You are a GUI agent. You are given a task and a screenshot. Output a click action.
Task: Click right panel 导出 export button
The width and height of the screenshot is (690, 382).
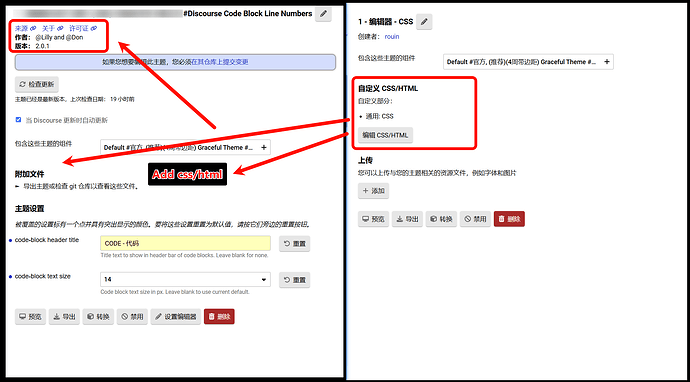point(407,219)
